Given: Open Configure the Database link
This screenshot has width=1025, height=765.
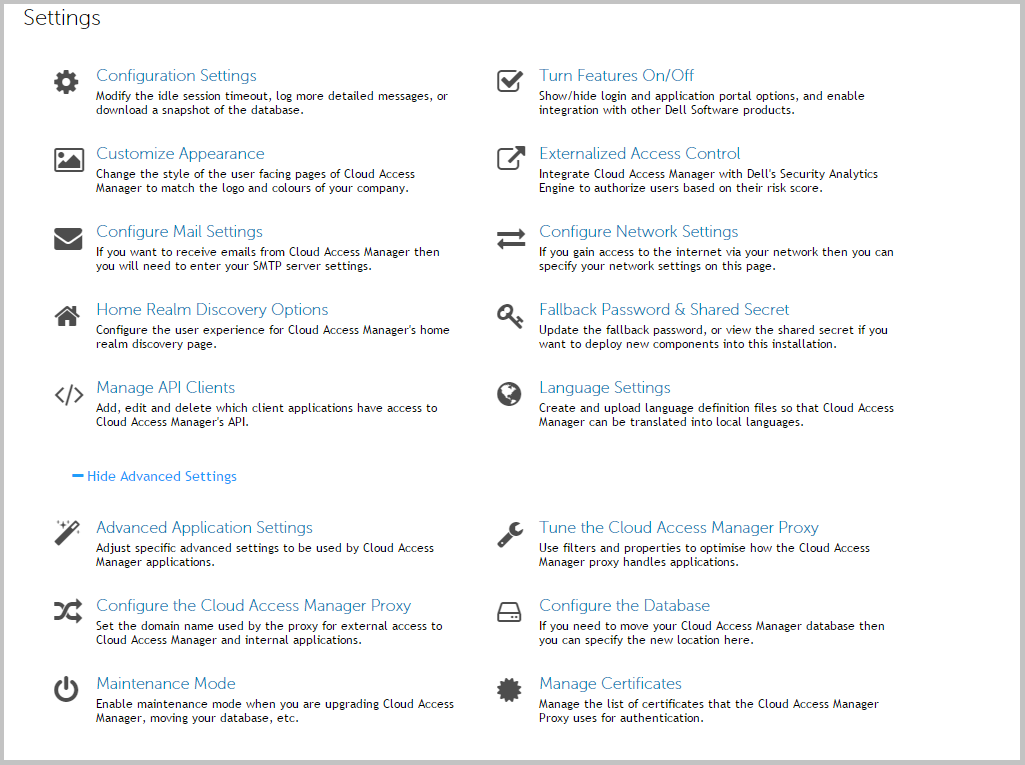Looking at the screenshot, I should click(624, 606).
